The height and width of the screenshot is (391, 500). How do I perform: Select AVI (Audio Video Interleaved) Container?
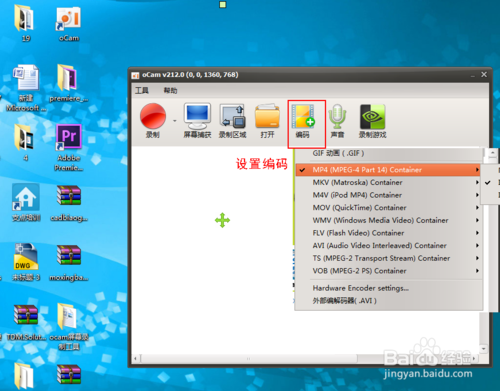(388, 246)
